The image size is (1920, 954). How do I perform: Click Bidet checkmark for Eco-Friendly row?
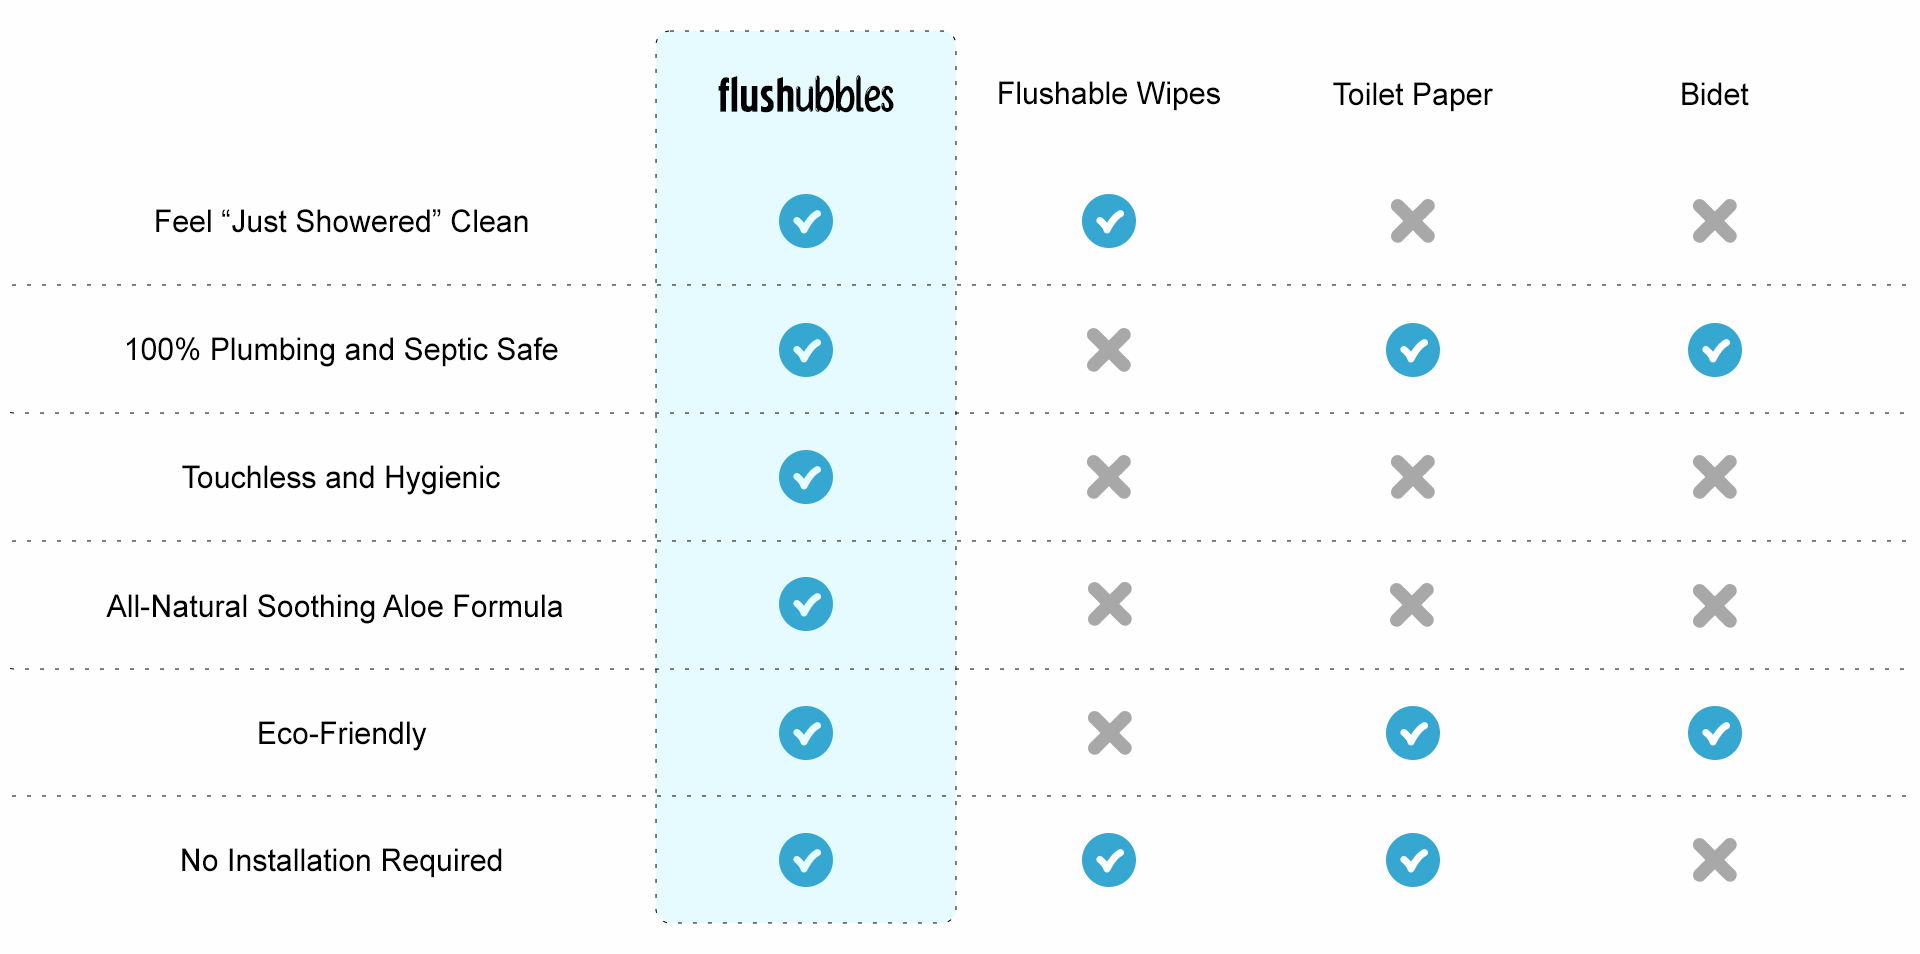(1715, 733)
